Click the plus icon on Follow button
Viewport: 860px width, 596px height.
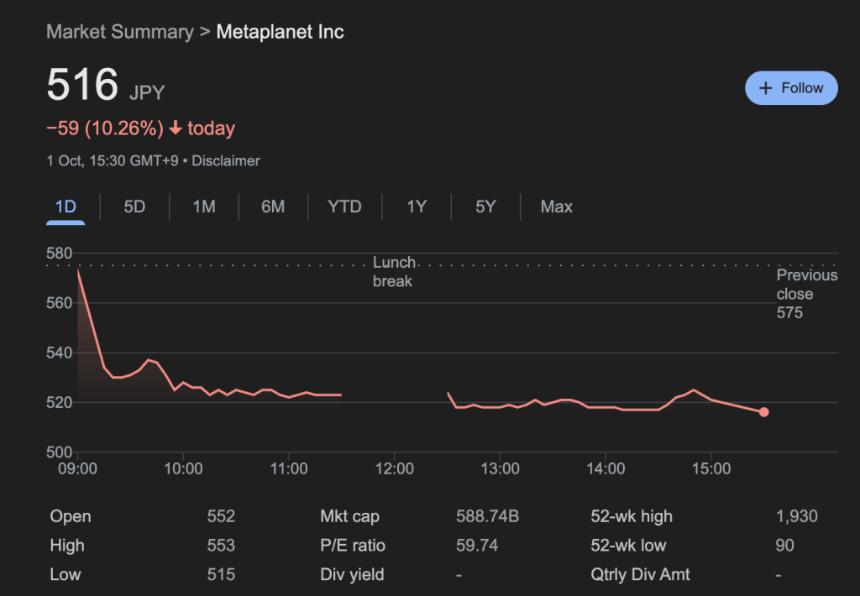763,88
